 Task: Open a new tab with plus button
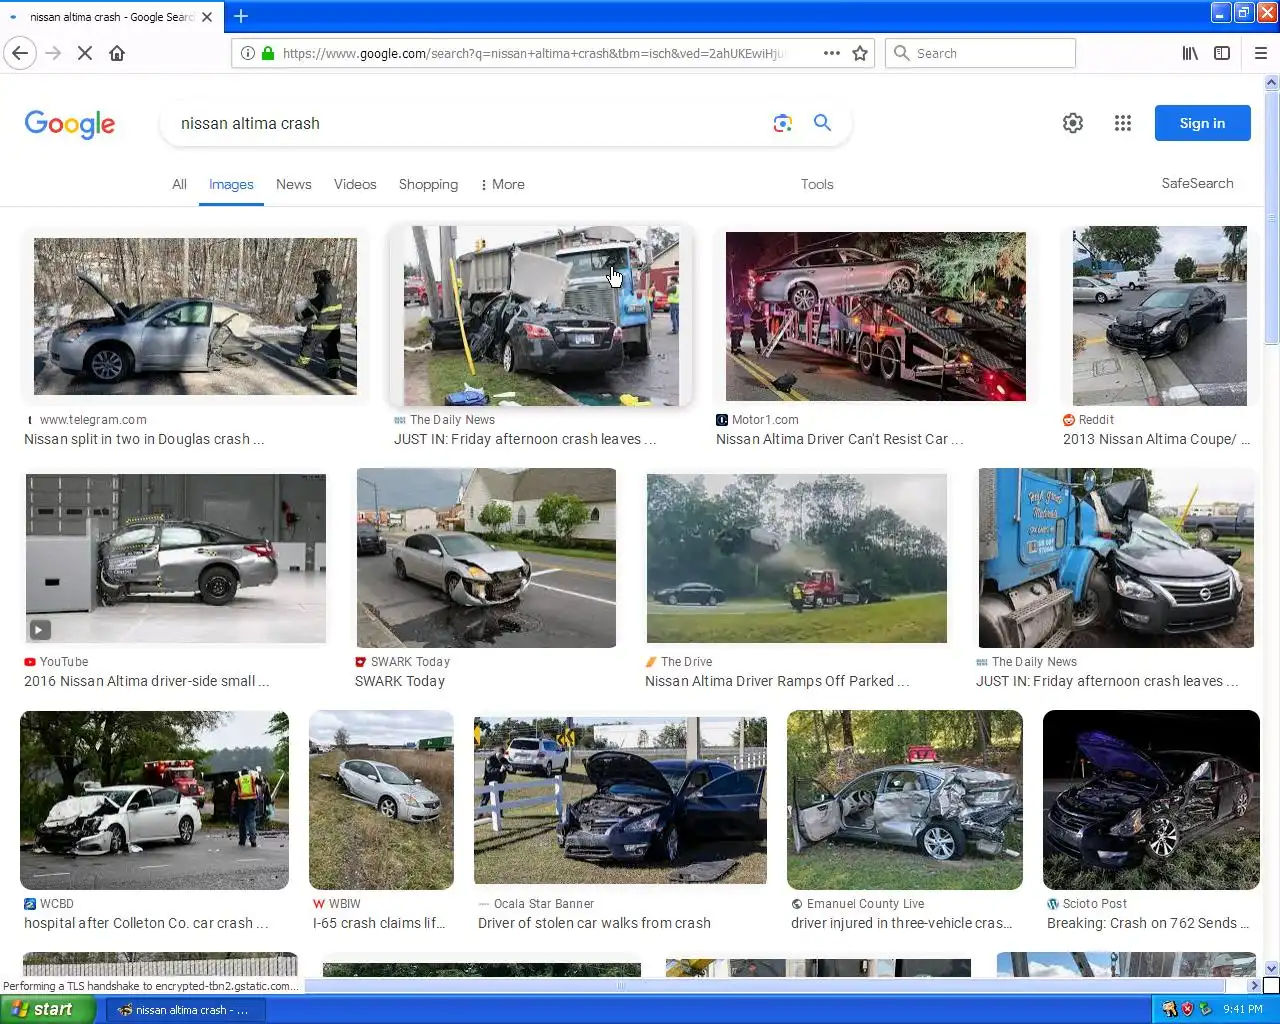(241, 16)
